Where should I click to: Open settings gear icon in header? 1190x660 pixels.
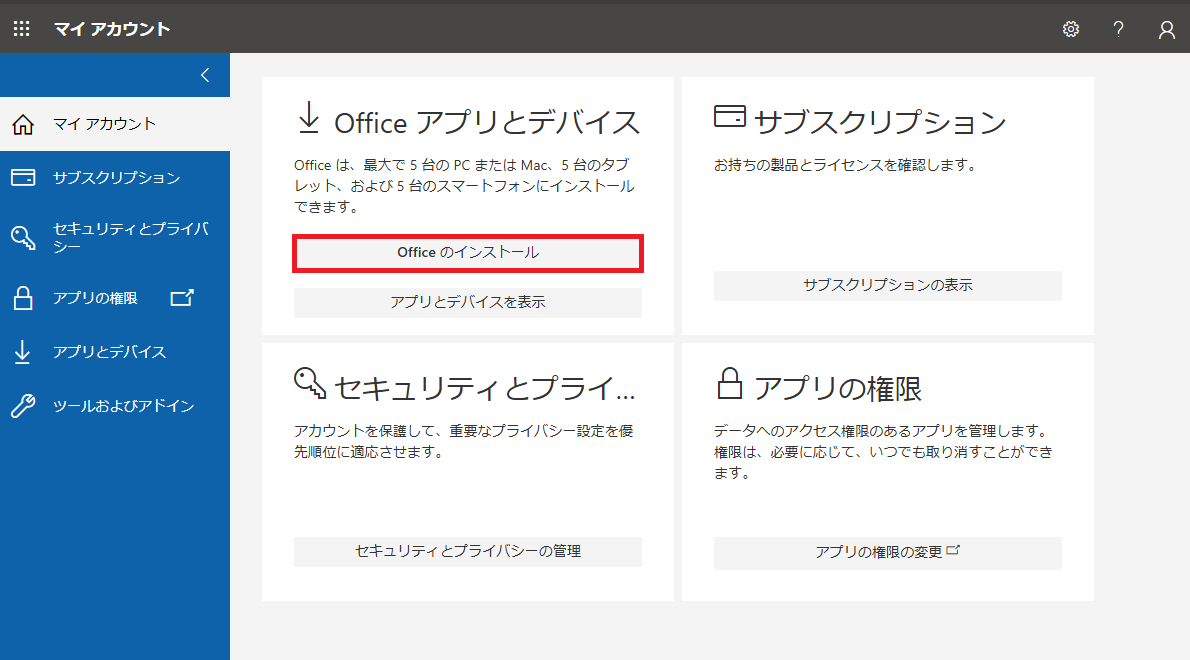pyautogui.click(x=1071, y=29)
